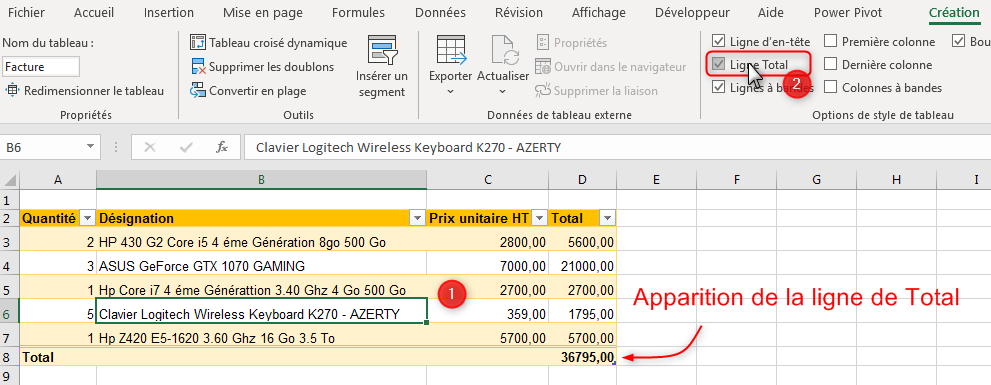Switch to Mise en page tab
The height and width of the screenshot is (385, 991).
(x=262, y=13)
